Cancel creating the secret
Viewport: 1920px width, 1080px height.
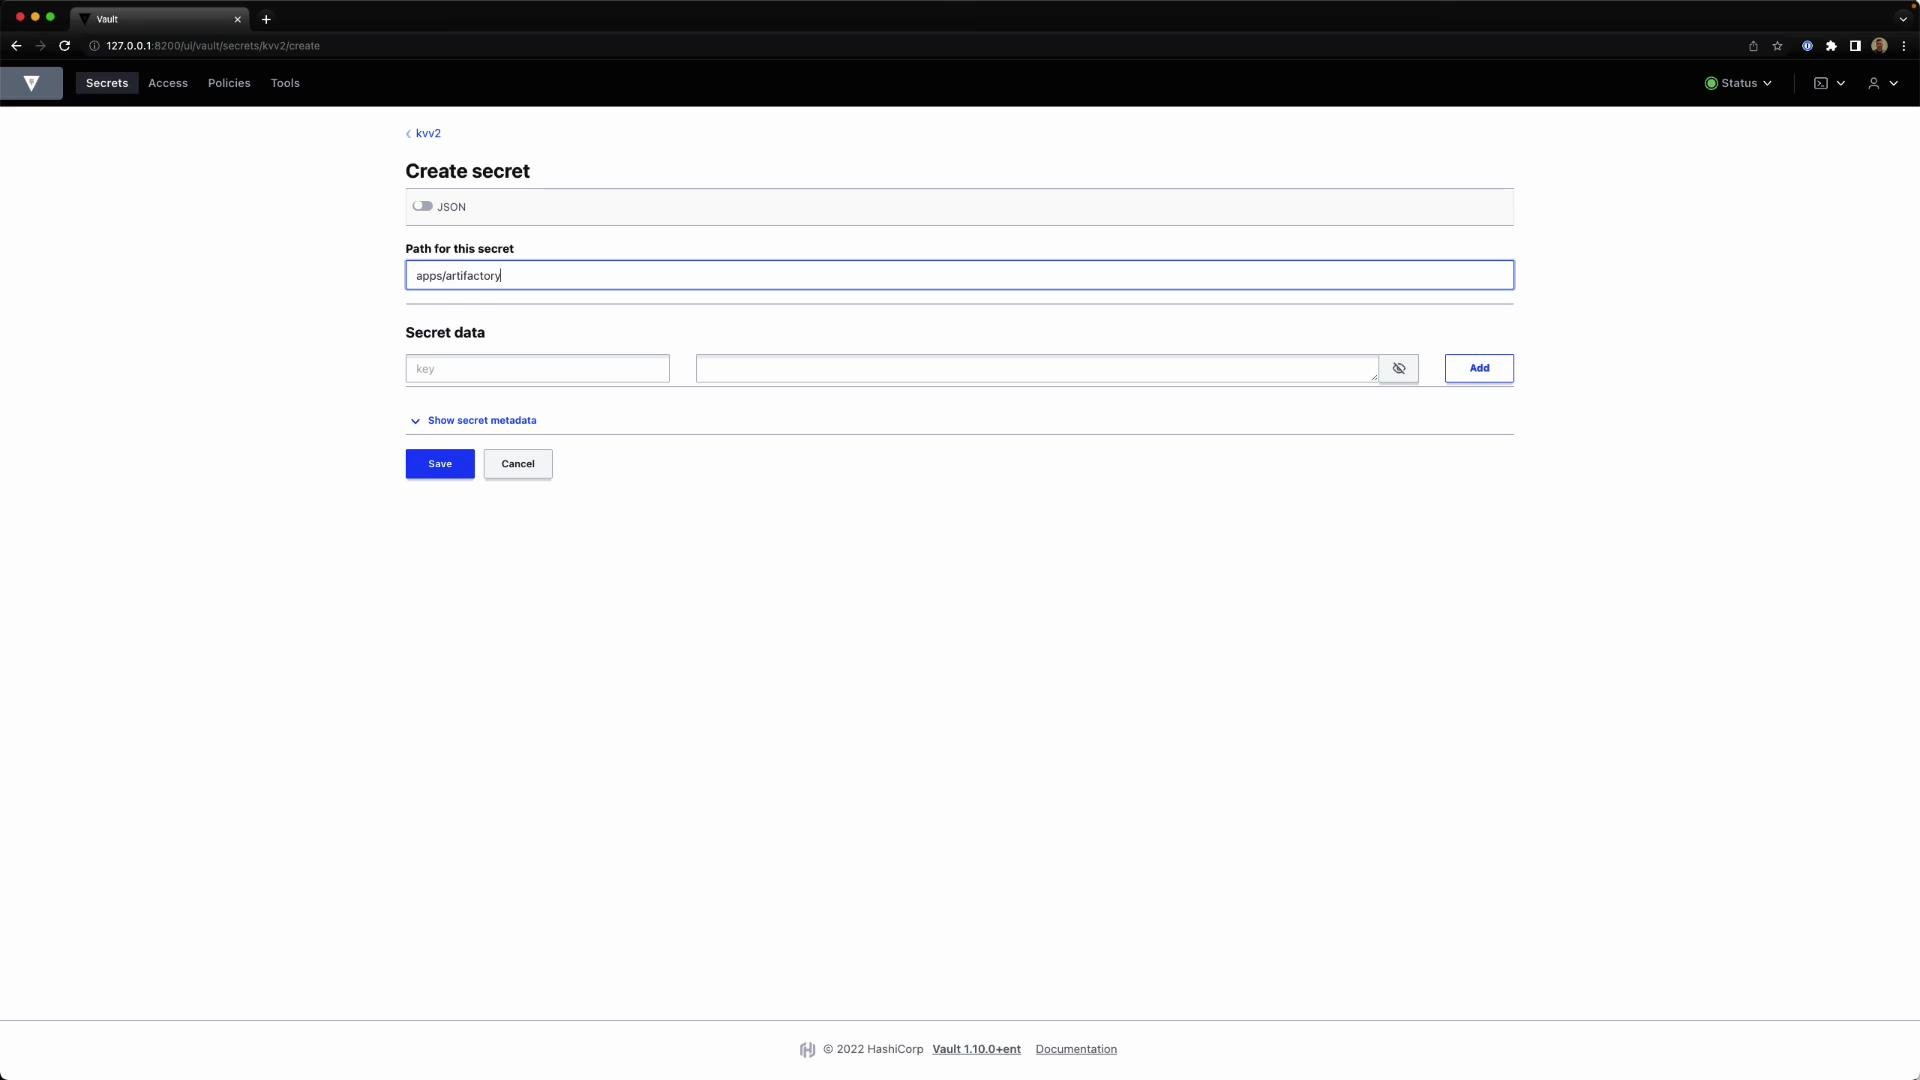point(518,464)
